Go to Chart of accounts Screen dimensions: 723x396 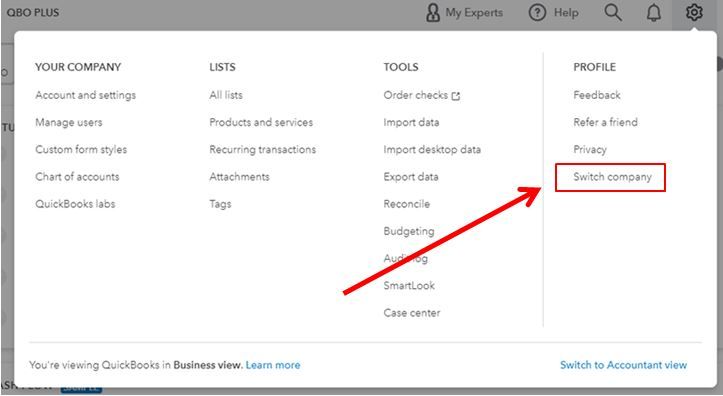[x=77, y=177]
